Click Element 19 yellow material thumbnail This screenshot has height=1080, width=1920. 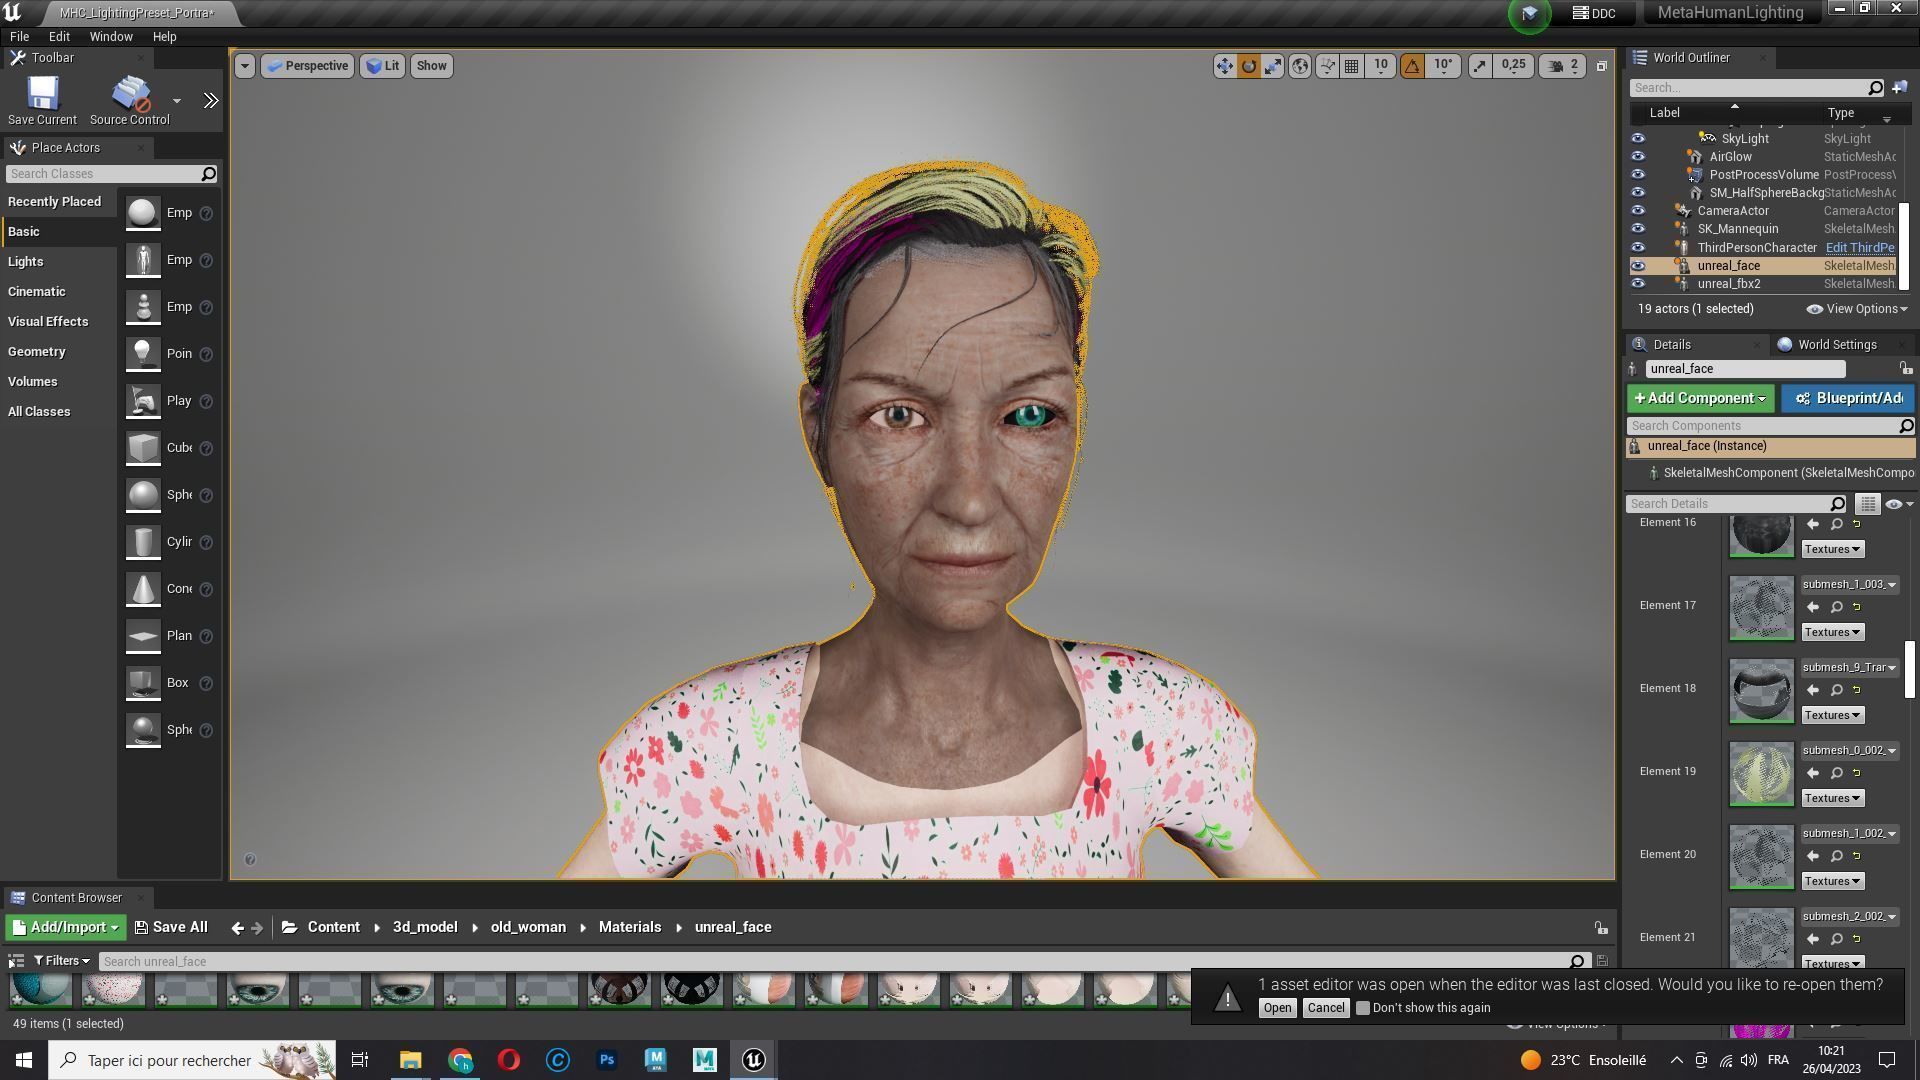tap(1761, 774)
